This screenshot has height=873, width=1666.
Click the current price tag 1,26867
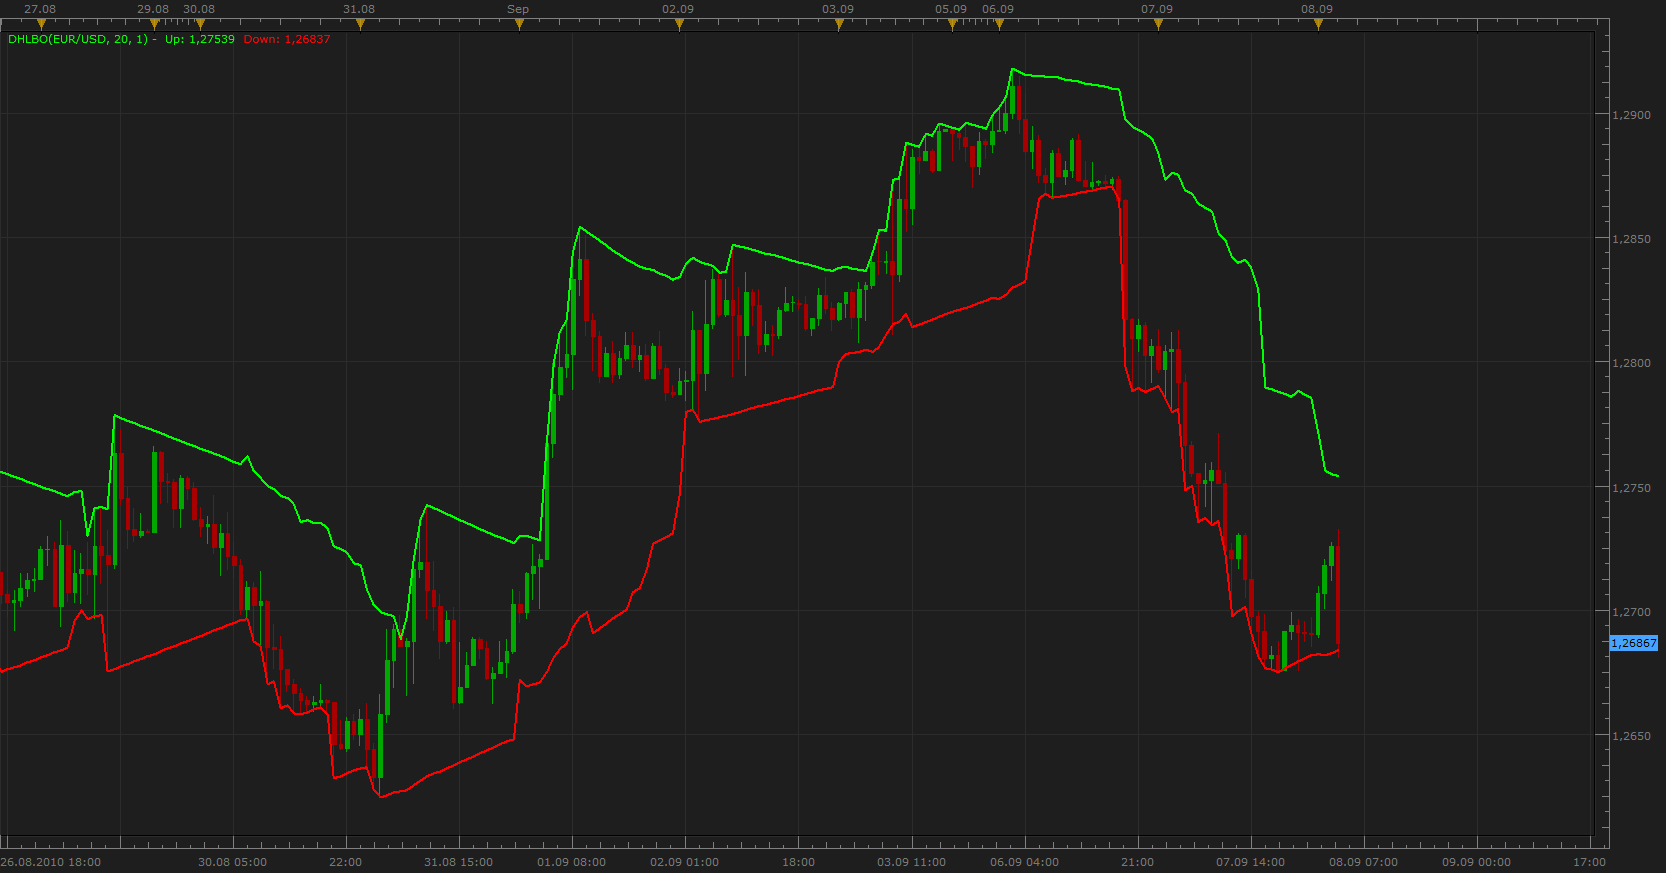click(1633, 643)
